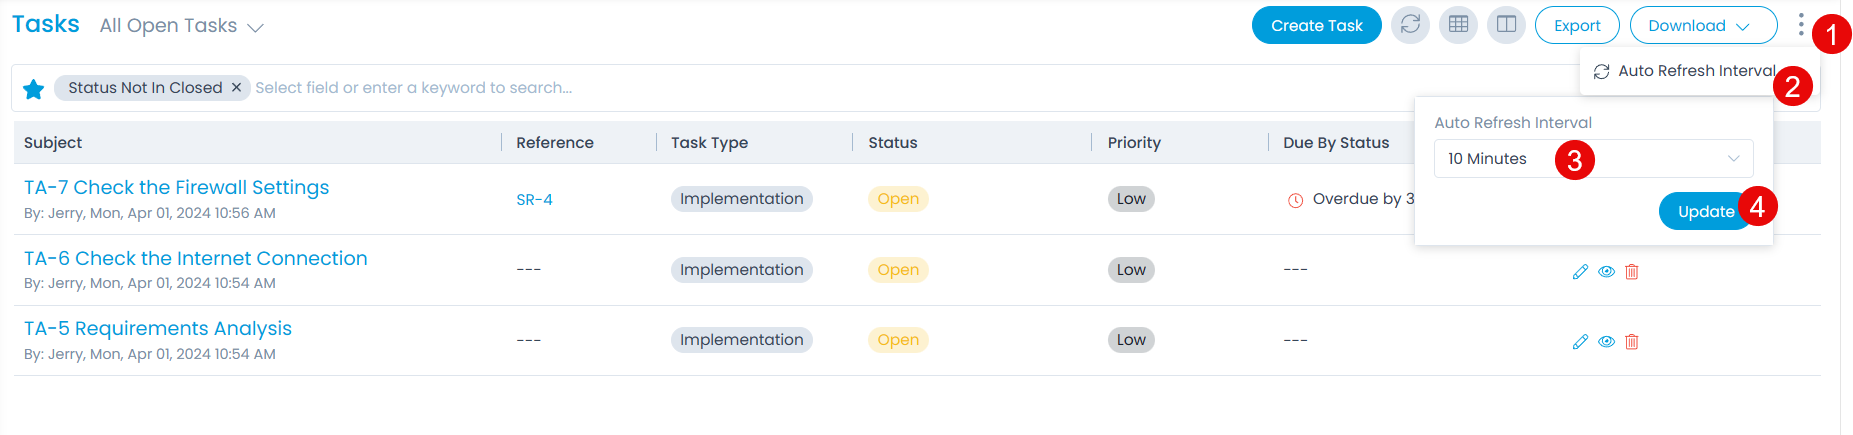Screen dimensions: 1853x435
Task: View TA-5 task details via eye icon
Action: (x=1606, y=342)
